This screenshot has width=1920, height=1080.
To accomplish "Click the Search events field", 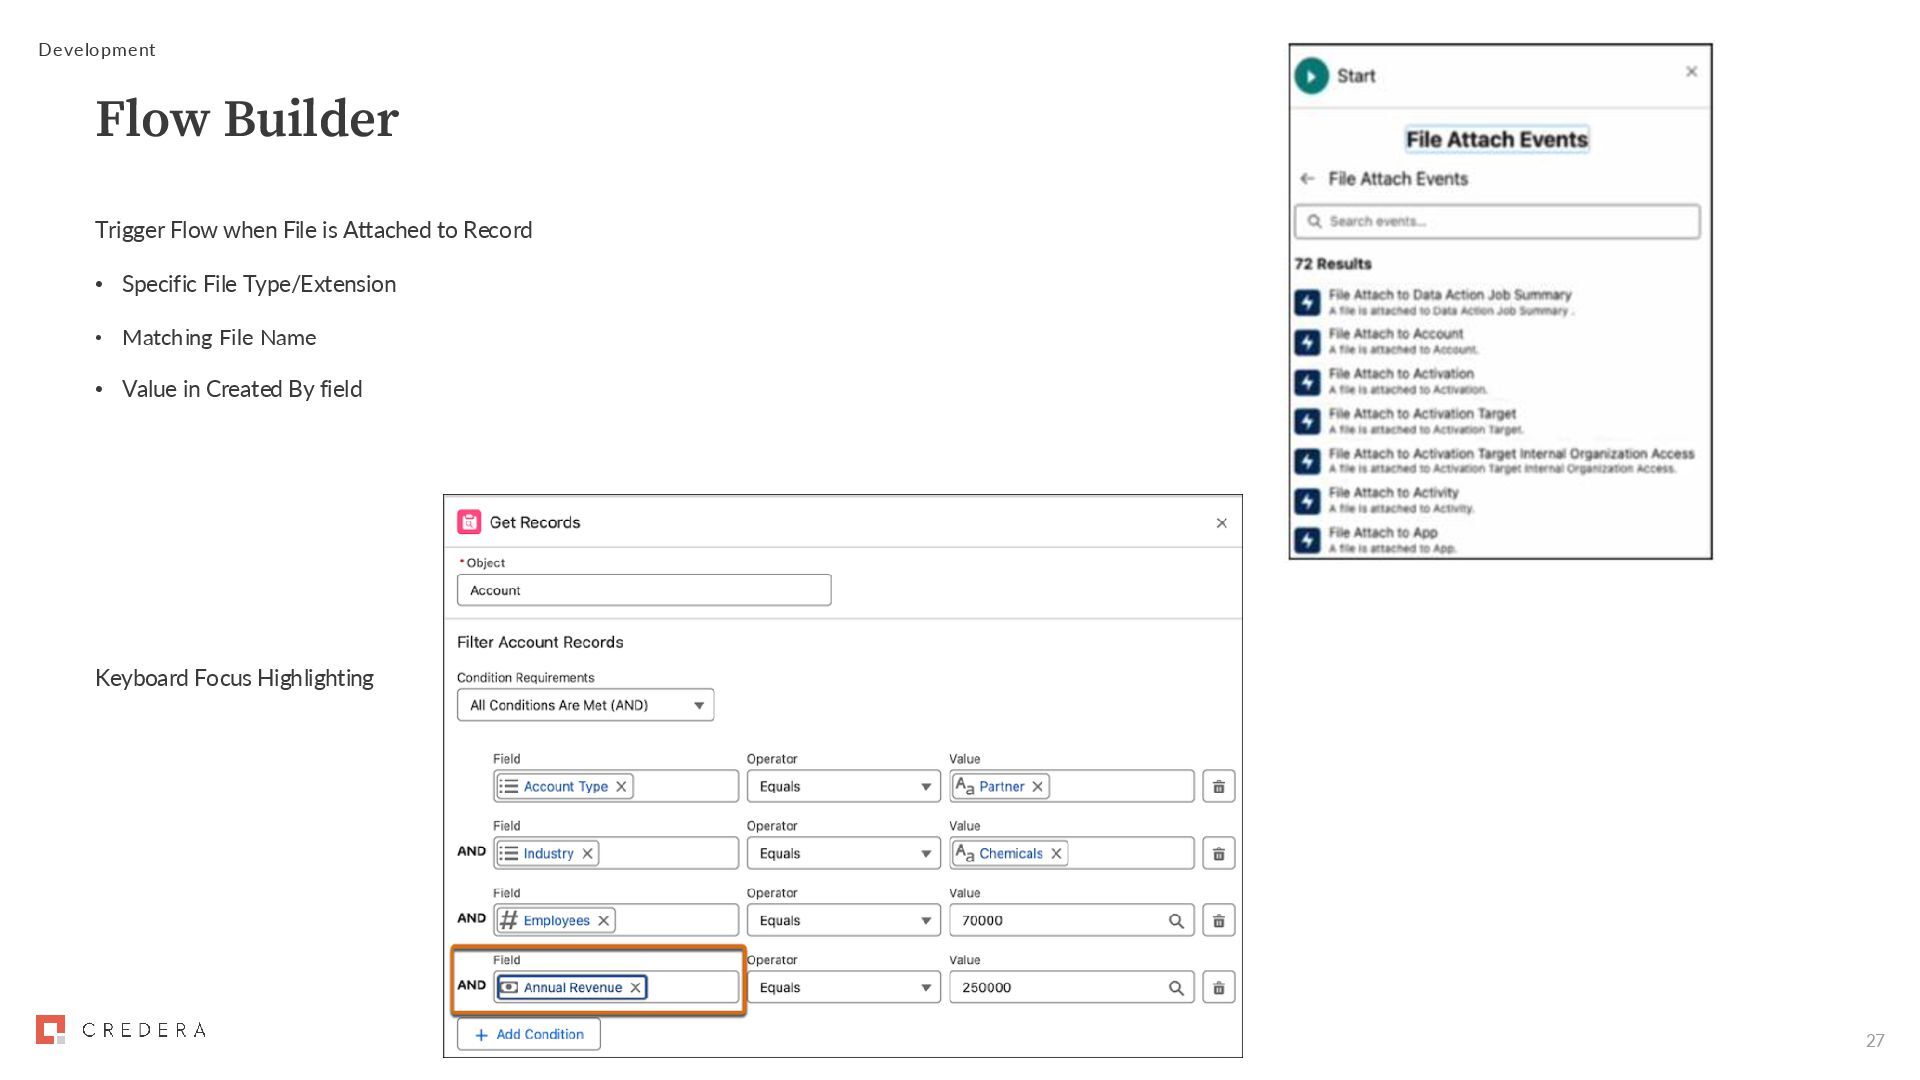I will point(1497,222).
